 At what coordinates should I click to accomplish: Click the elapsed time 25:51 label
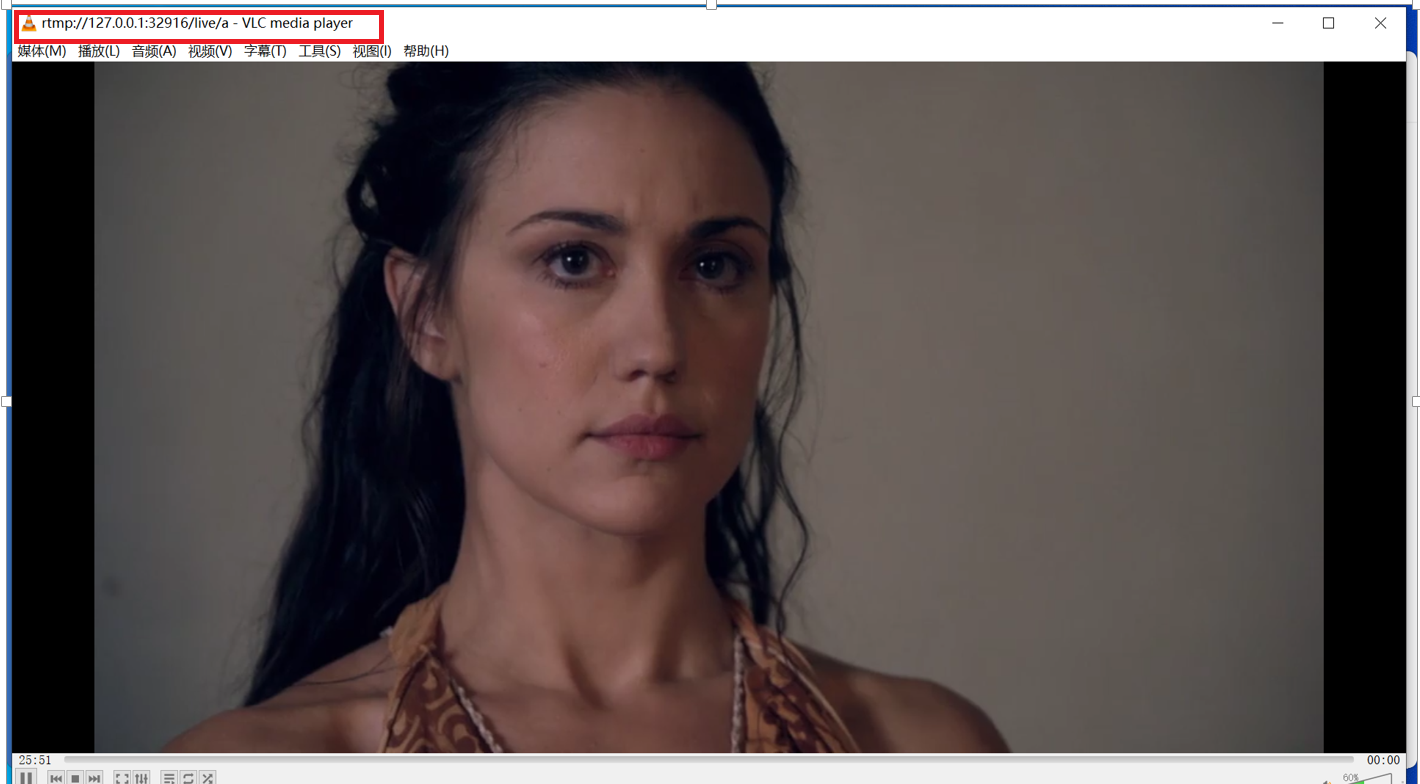[x=35, y=760]
